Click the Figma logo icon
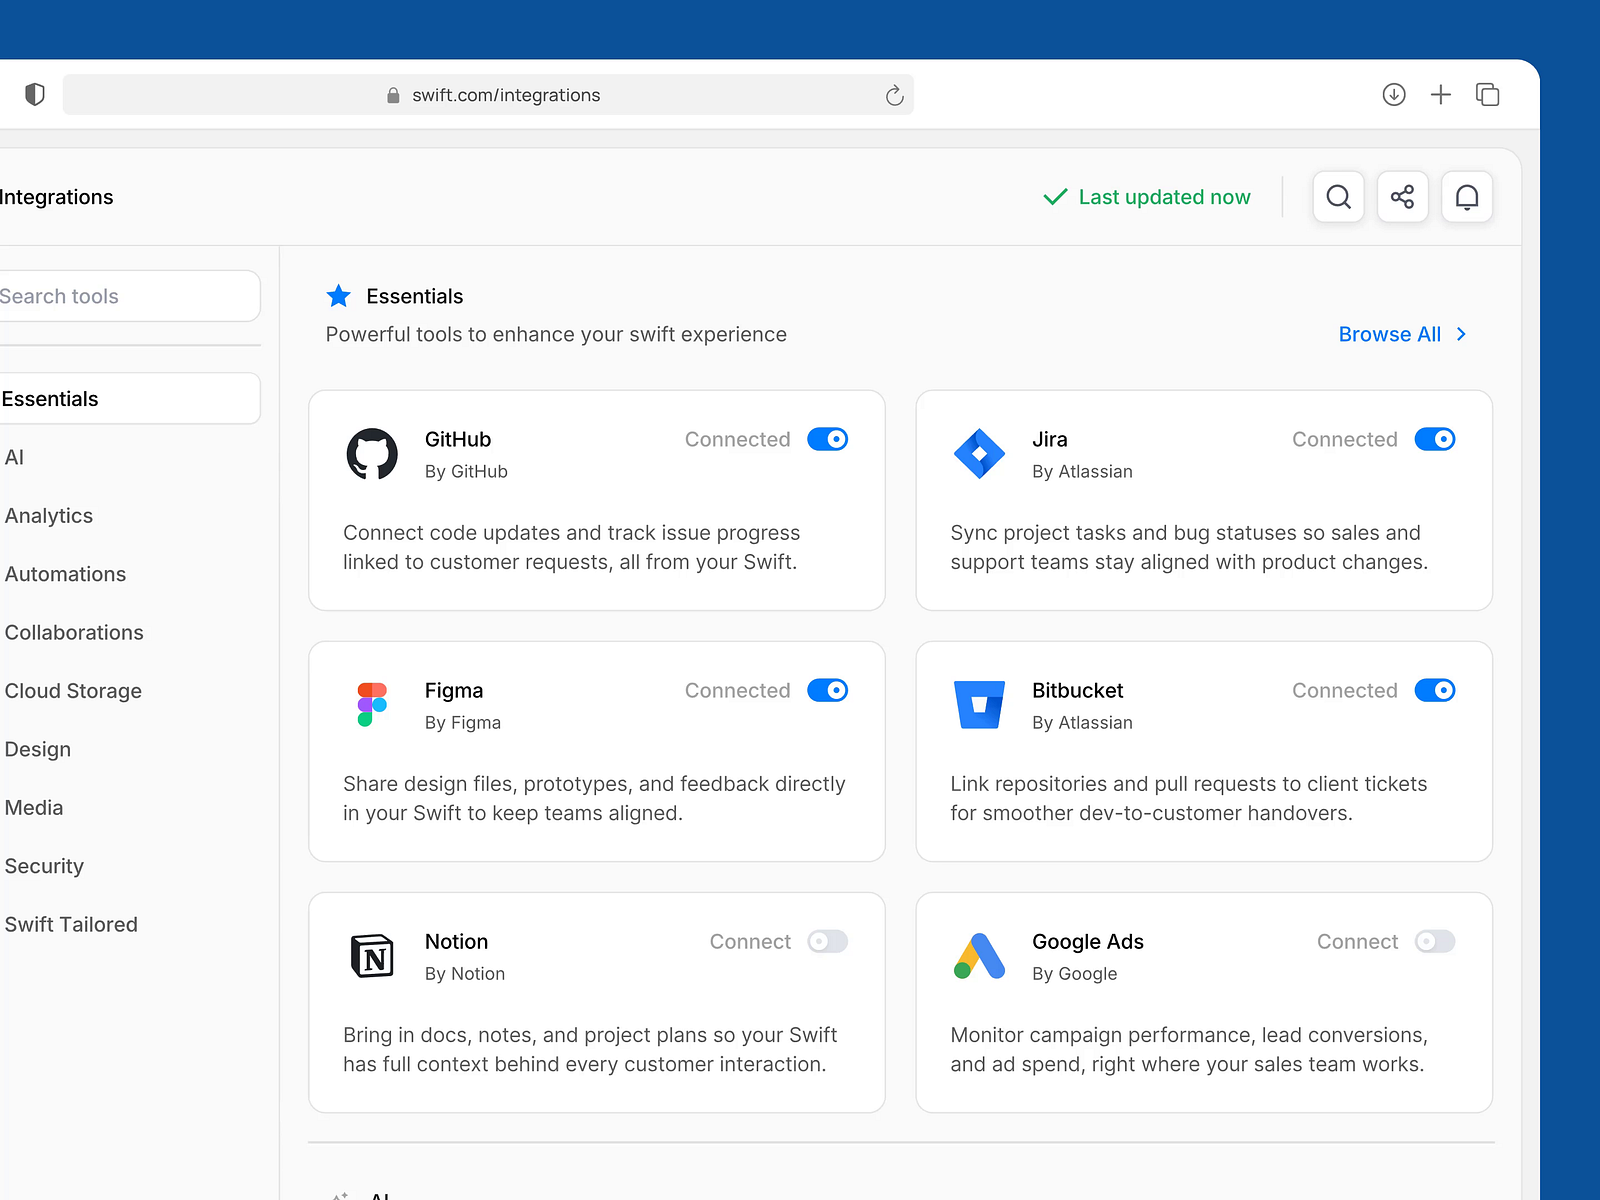 [x=371, y=704]
